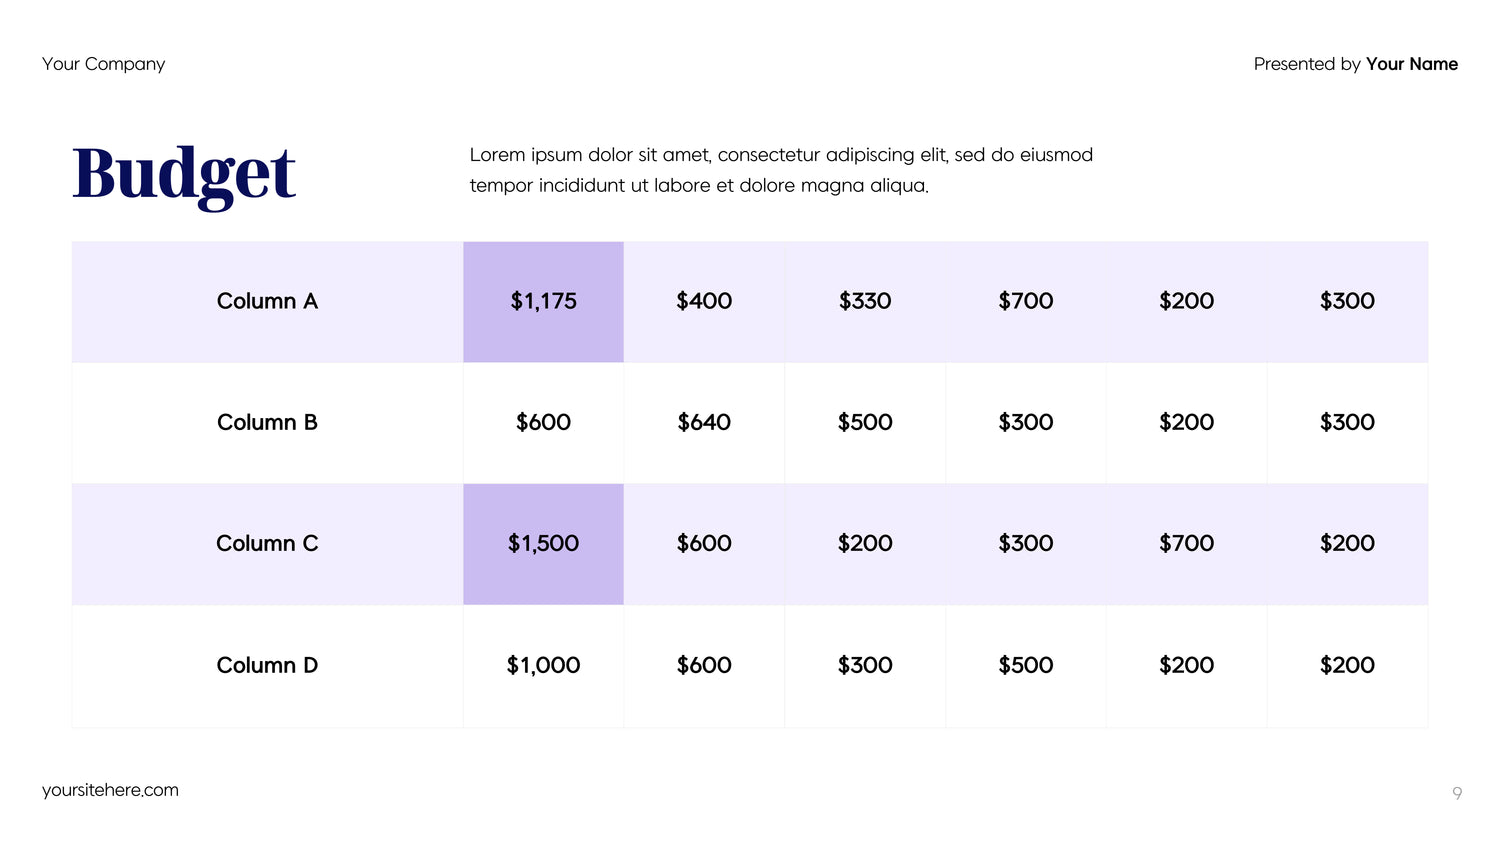1500x844 pixels.
Task: Select the $640 table cell
Action: click(704, 422)
